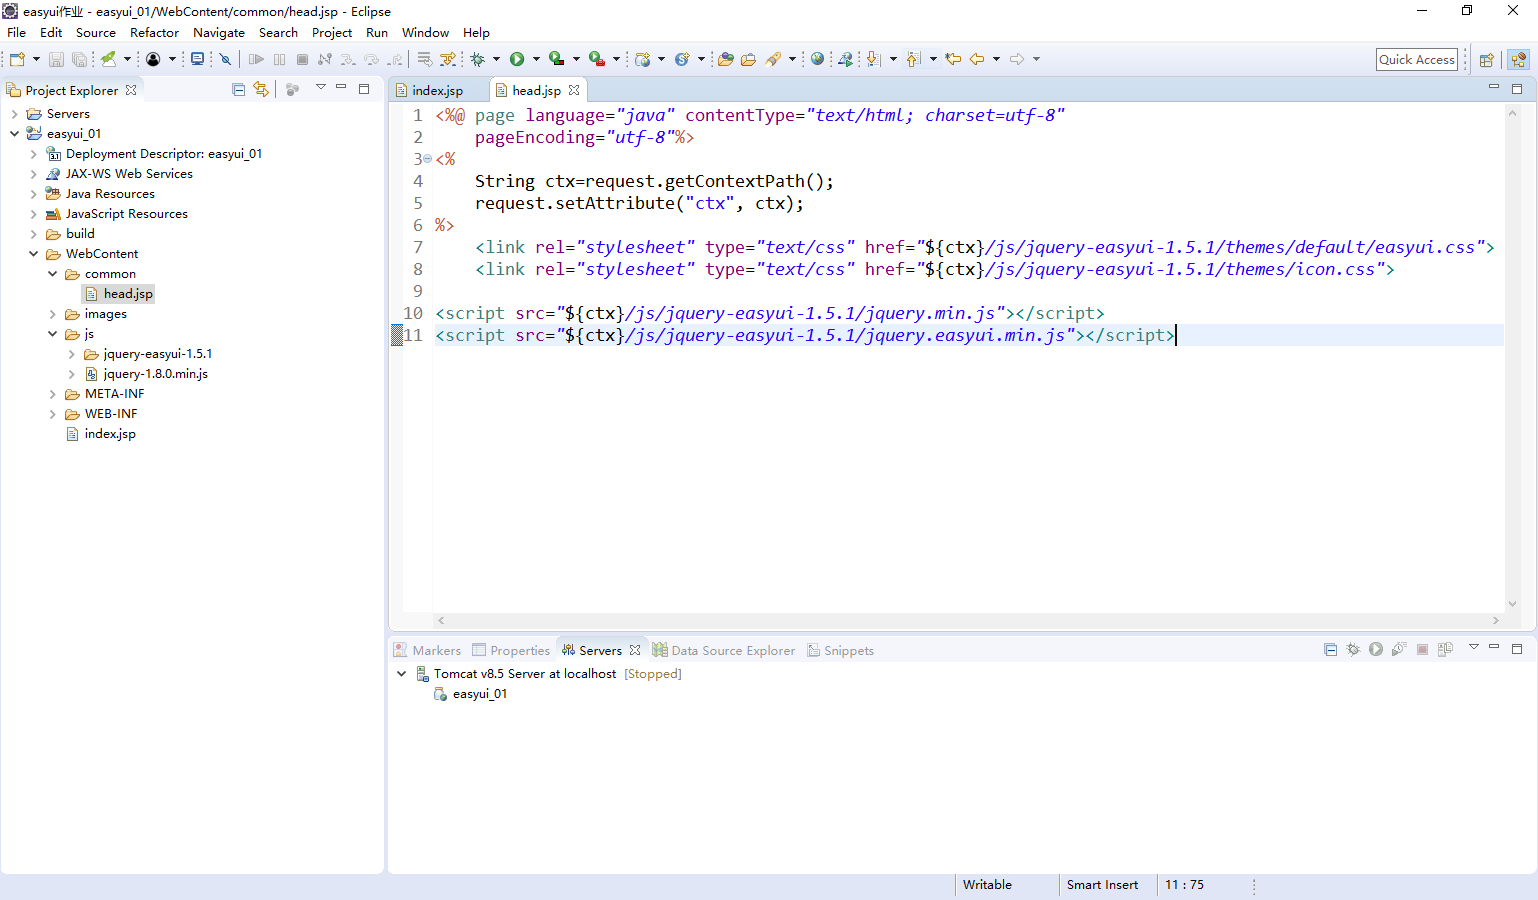The height and width of the screenshot is (900, 1538).
Task: Click the Smart Insert status bar entry
Action: tap(1102, 885)
